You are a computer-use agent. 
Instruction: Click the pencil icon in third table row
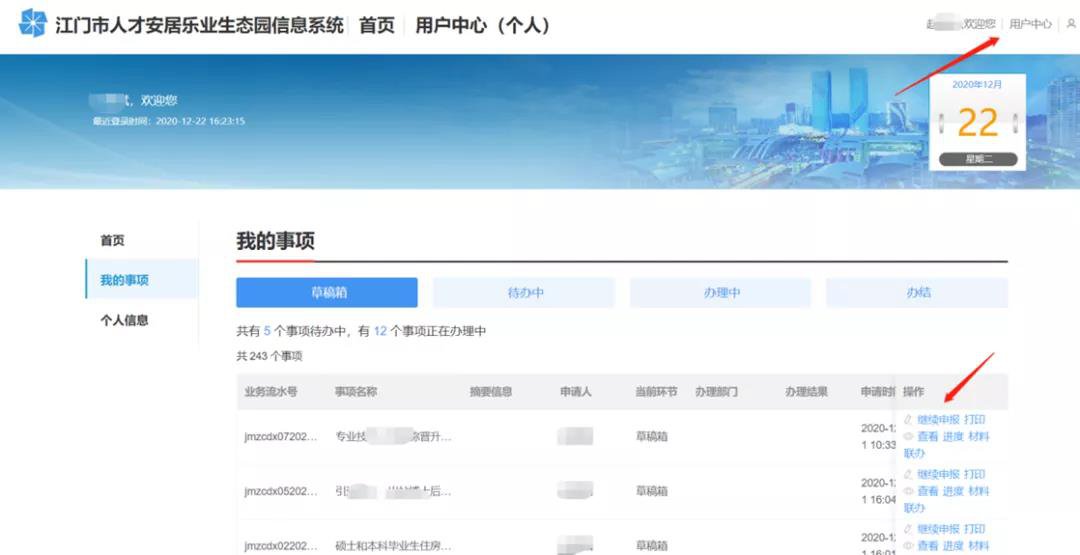pyautogui.click(x=908, y=530)
